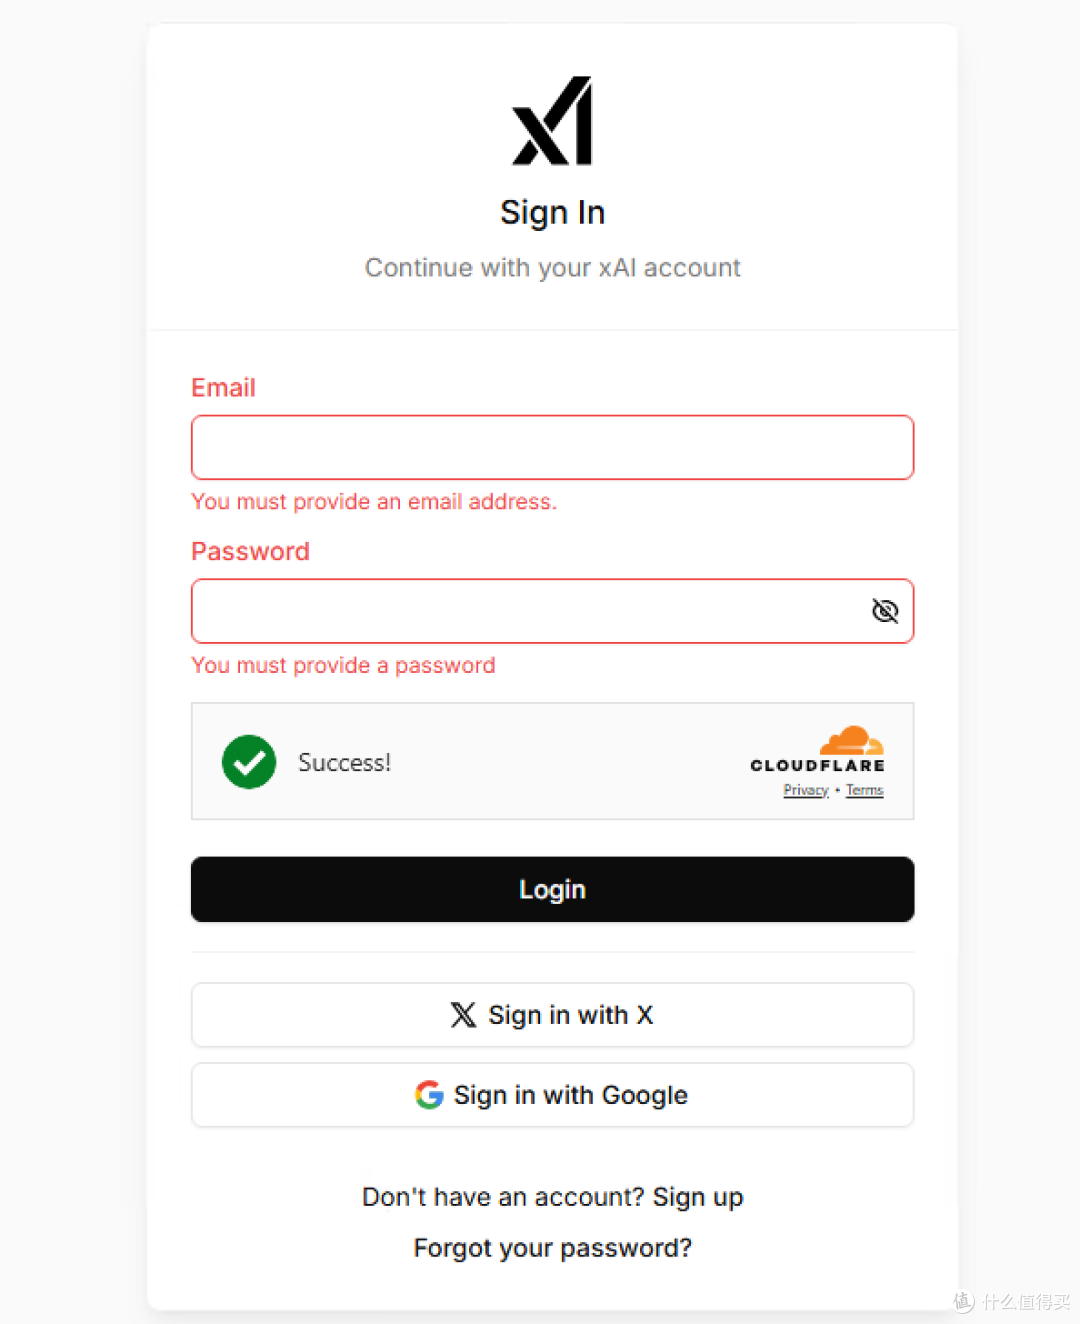Click the CLOUDFLARE wordmark text
1080x1324 pixels.
pos(818,765)
